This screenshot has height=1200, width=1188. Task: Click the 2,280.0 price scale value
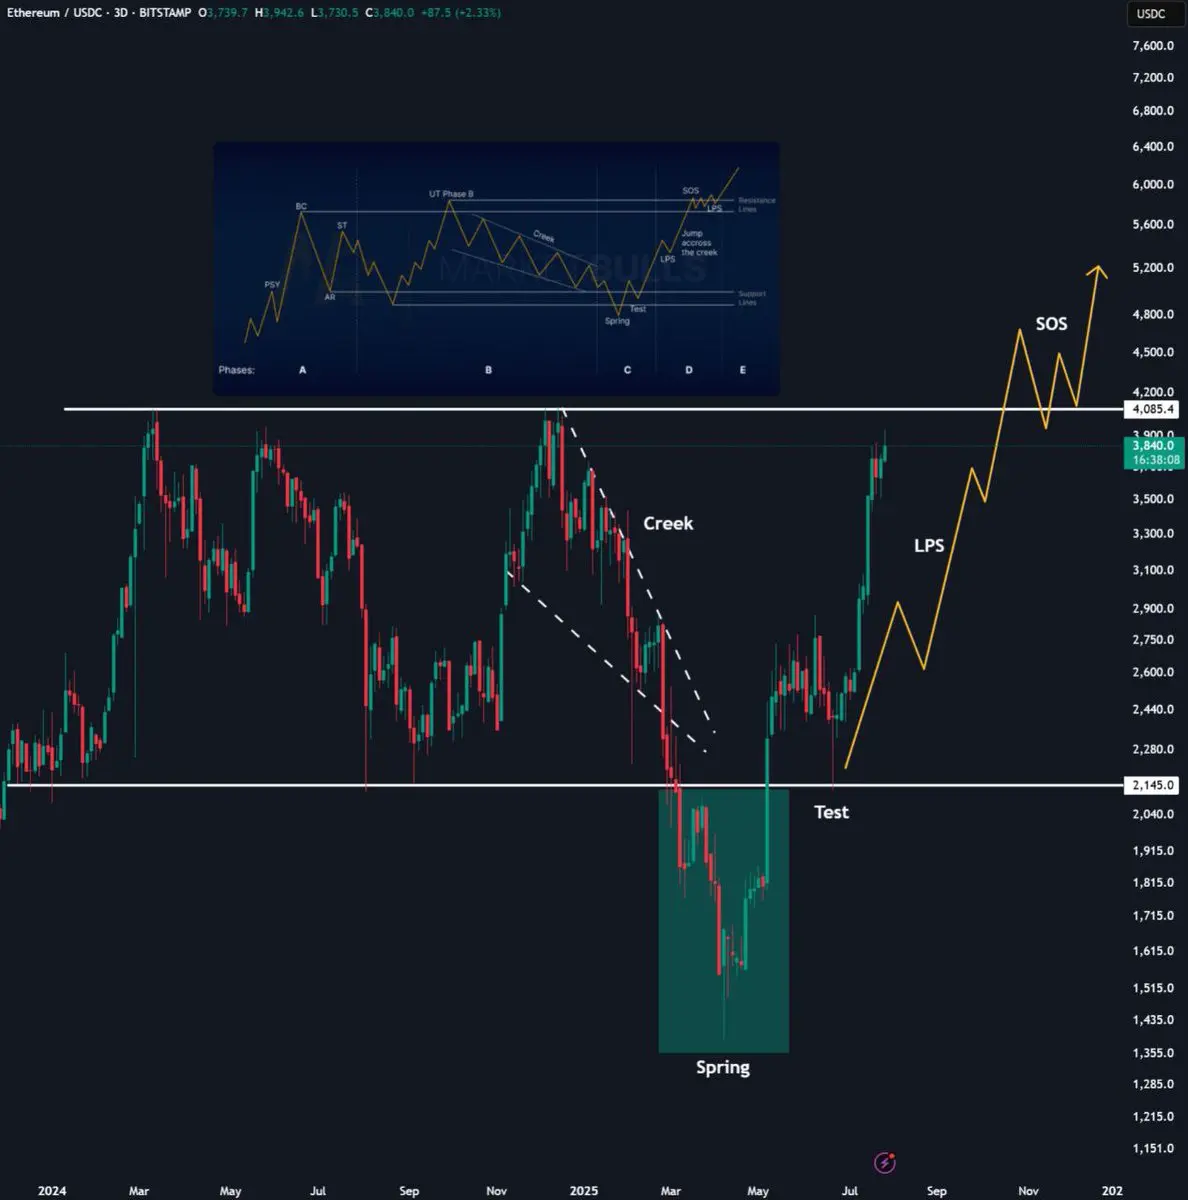pos(1153,749)
